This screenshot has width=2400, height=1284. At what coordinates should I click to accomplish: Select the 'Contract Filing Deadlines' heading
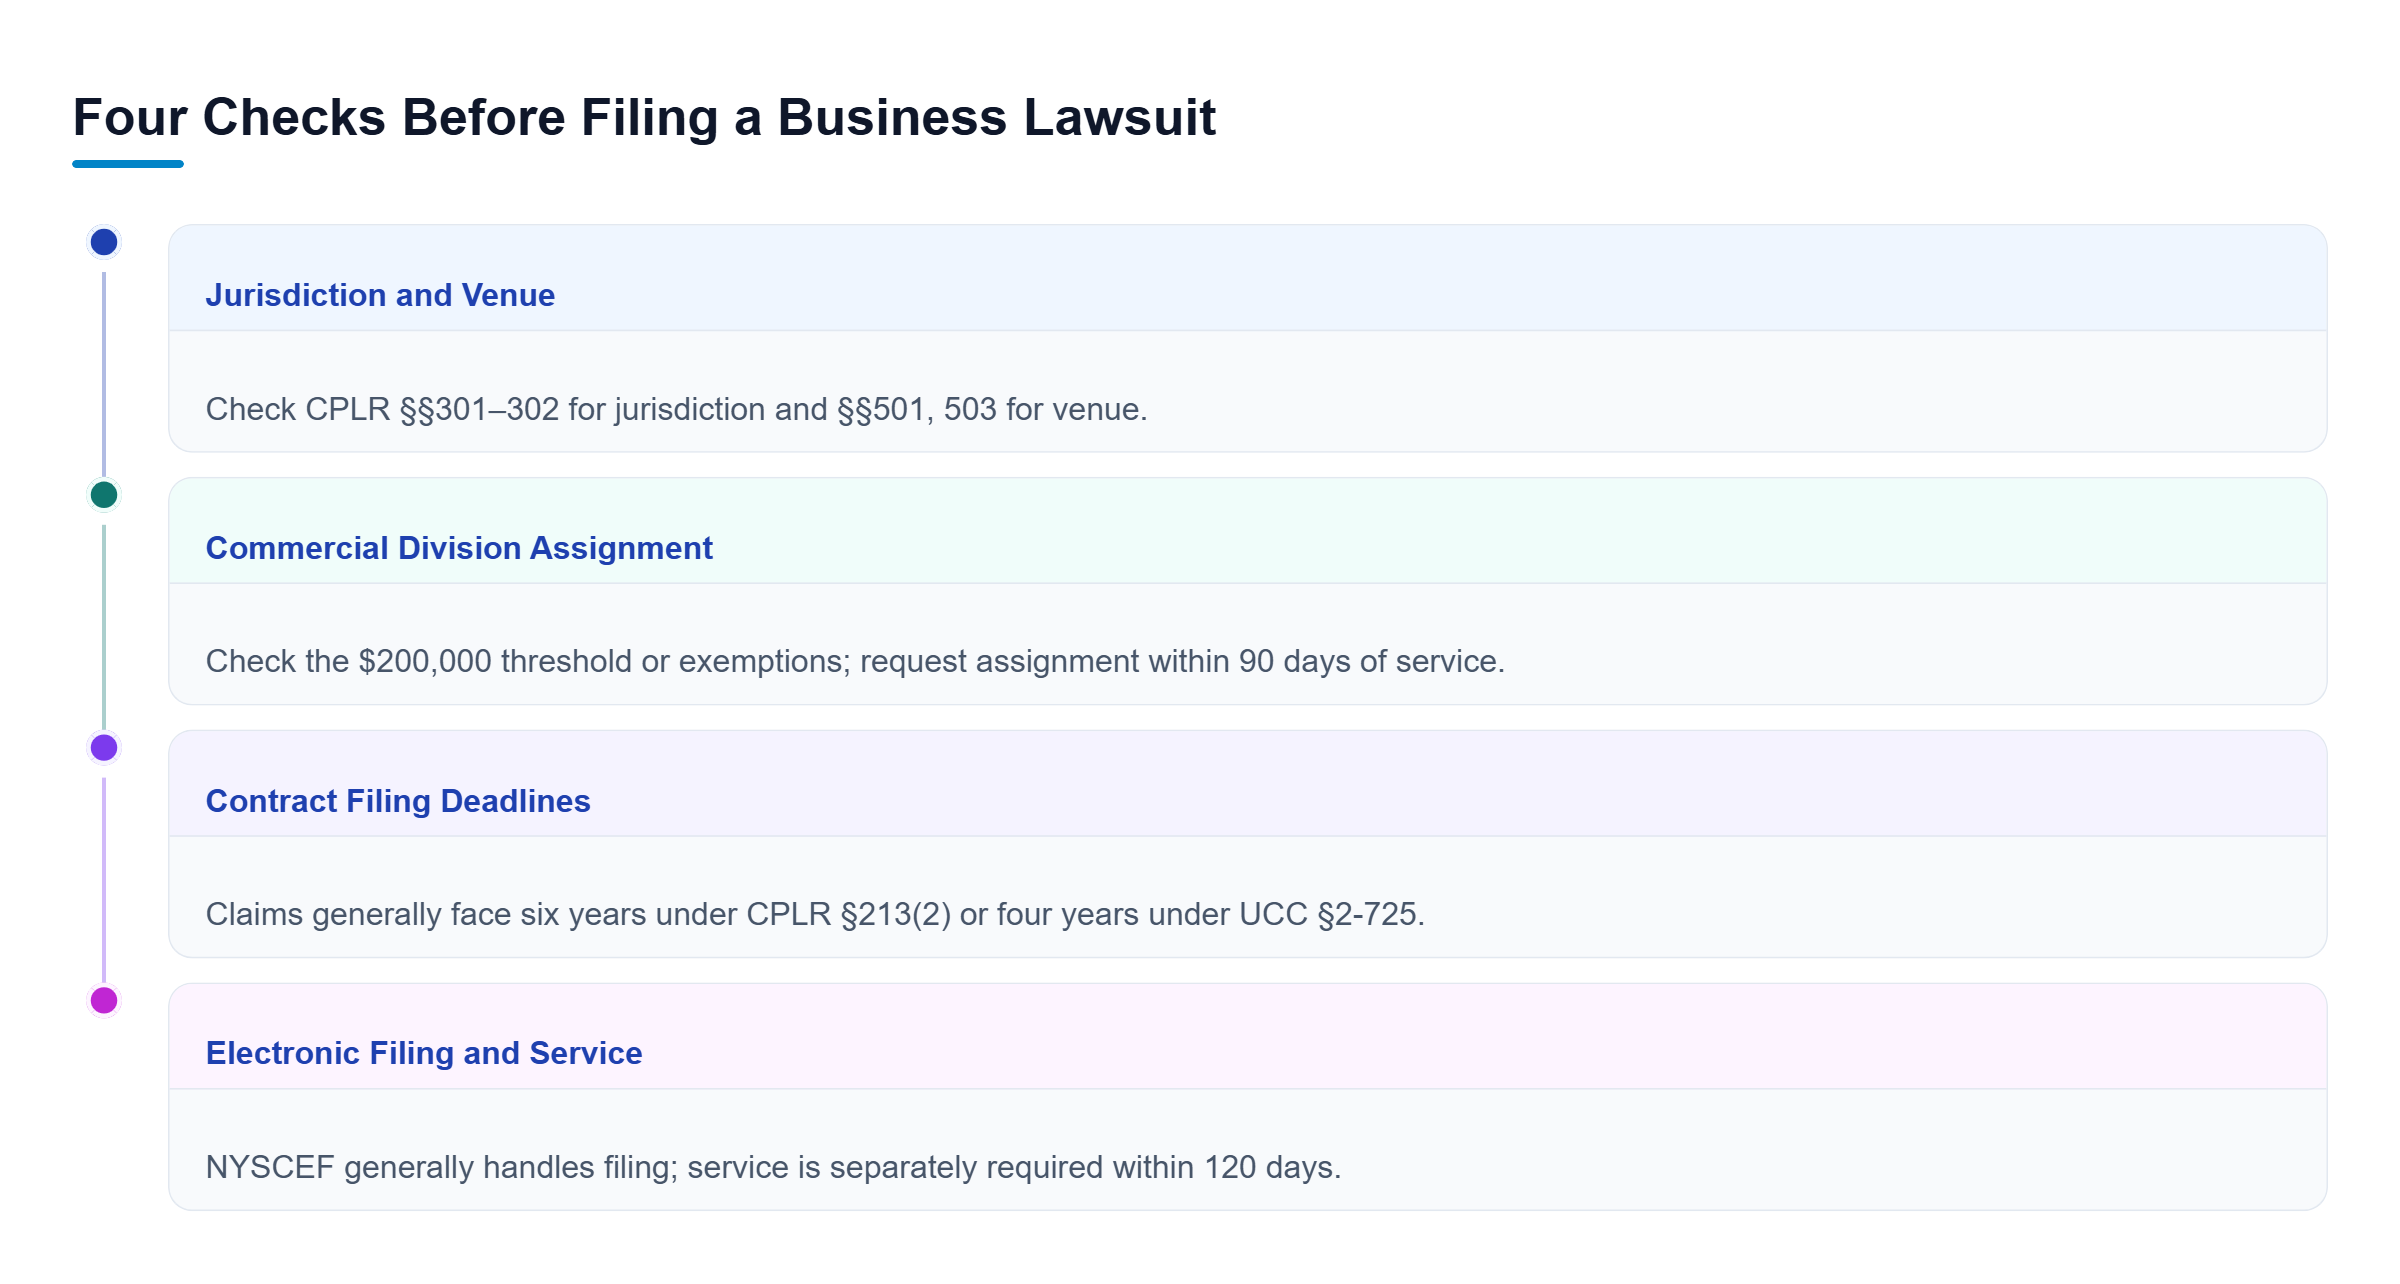[398, 801]
